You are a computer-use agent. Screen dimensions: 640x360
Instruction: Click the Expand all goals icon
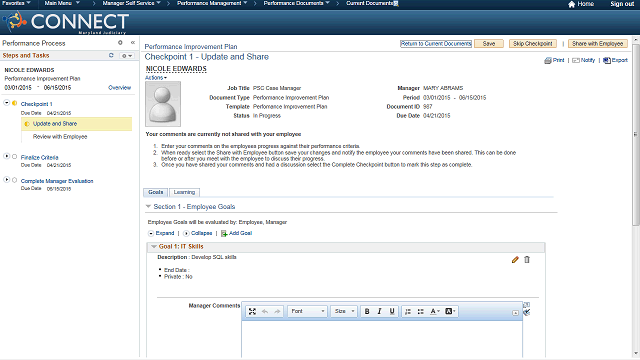151,233
